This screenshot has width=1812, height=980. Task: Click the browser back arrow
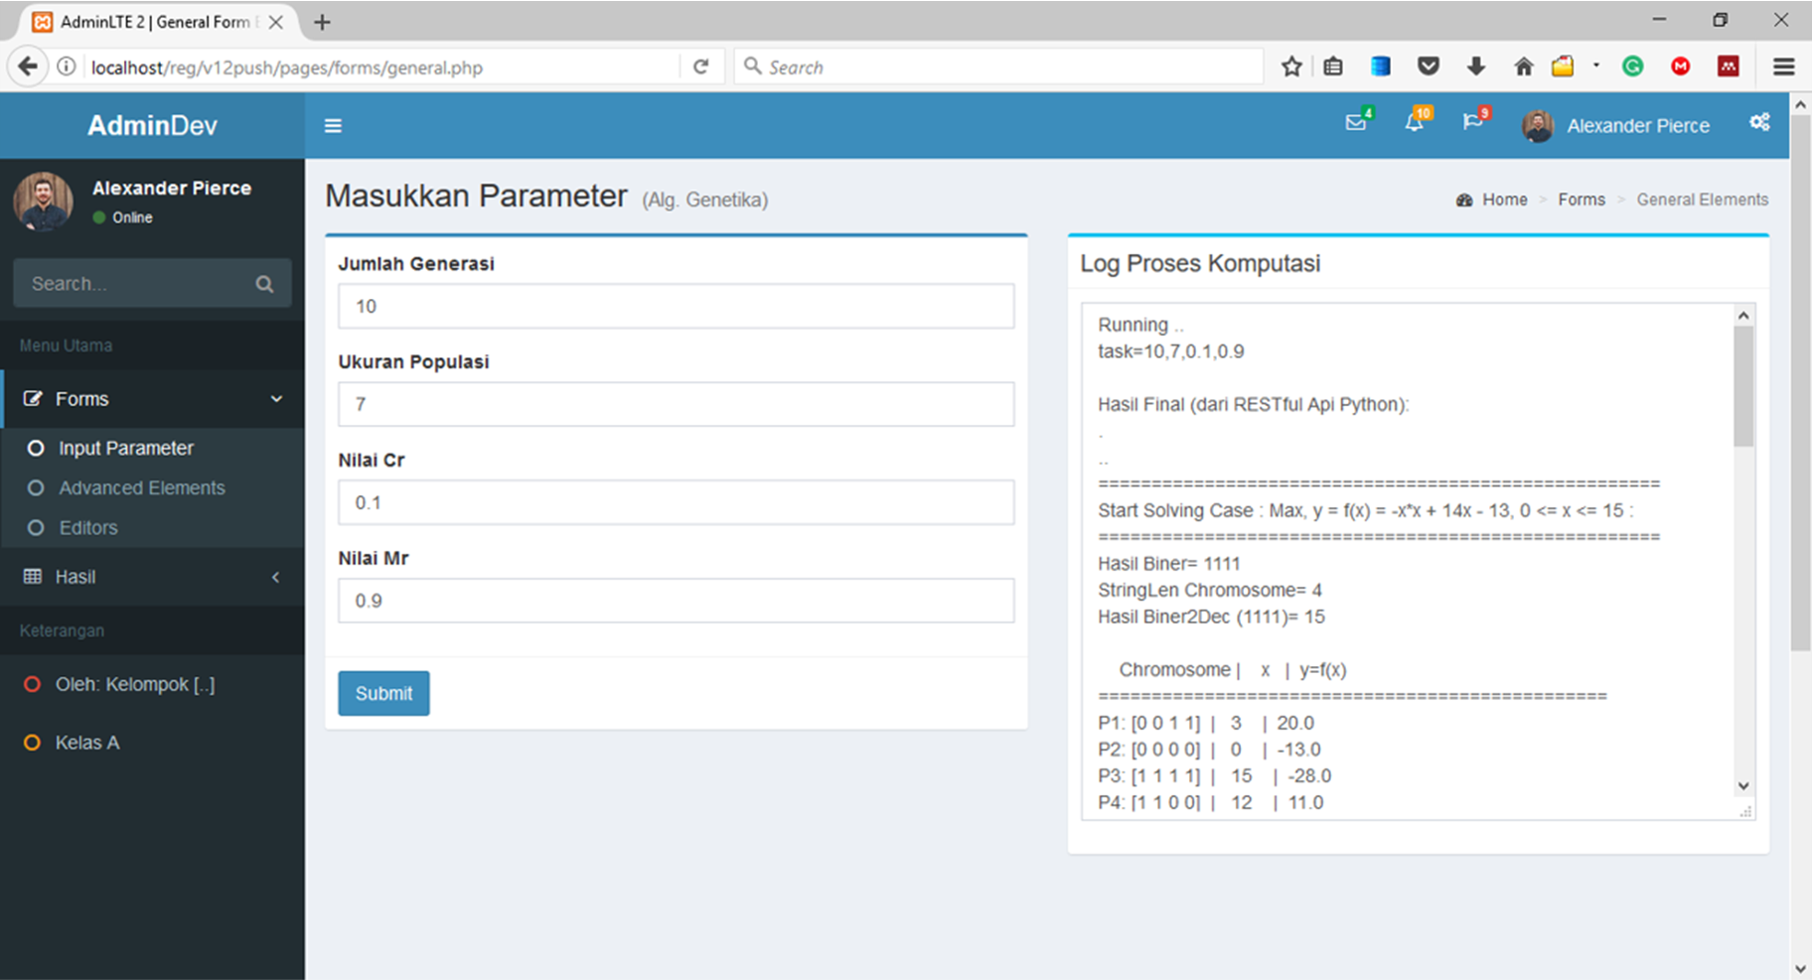click(27, 67)
